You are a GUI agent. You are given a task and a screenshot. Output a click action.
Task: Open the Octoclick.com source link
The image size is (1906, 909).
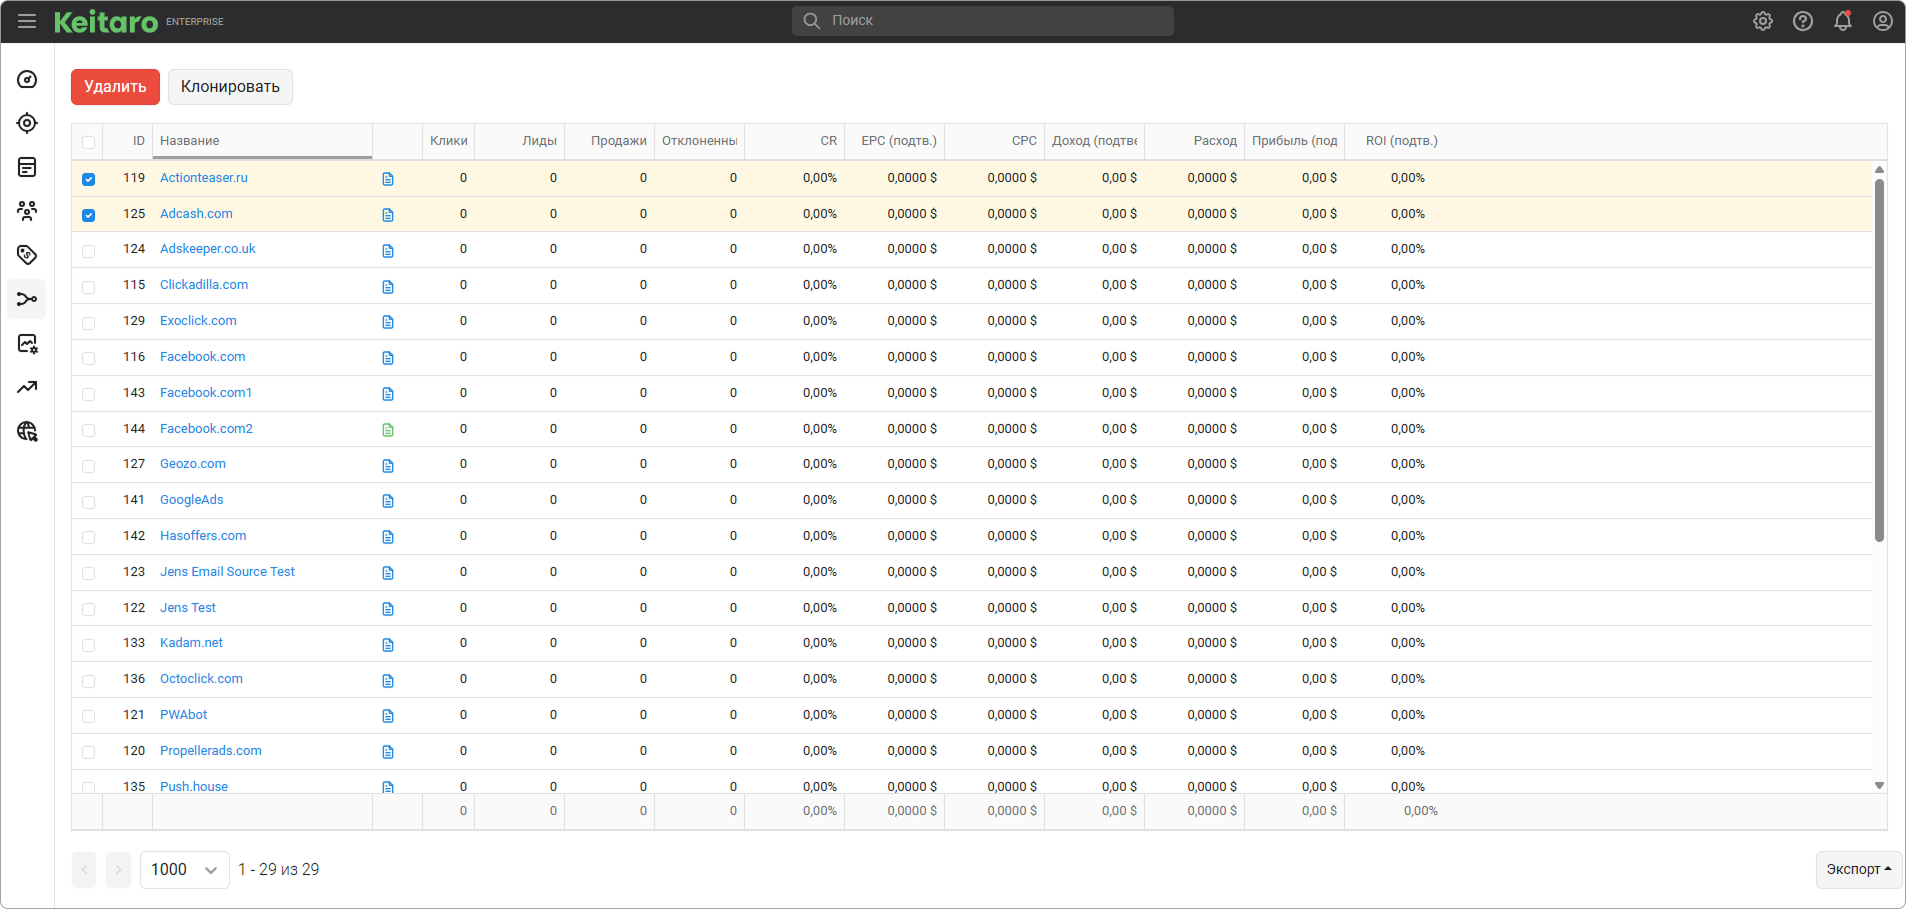(201, 679)
